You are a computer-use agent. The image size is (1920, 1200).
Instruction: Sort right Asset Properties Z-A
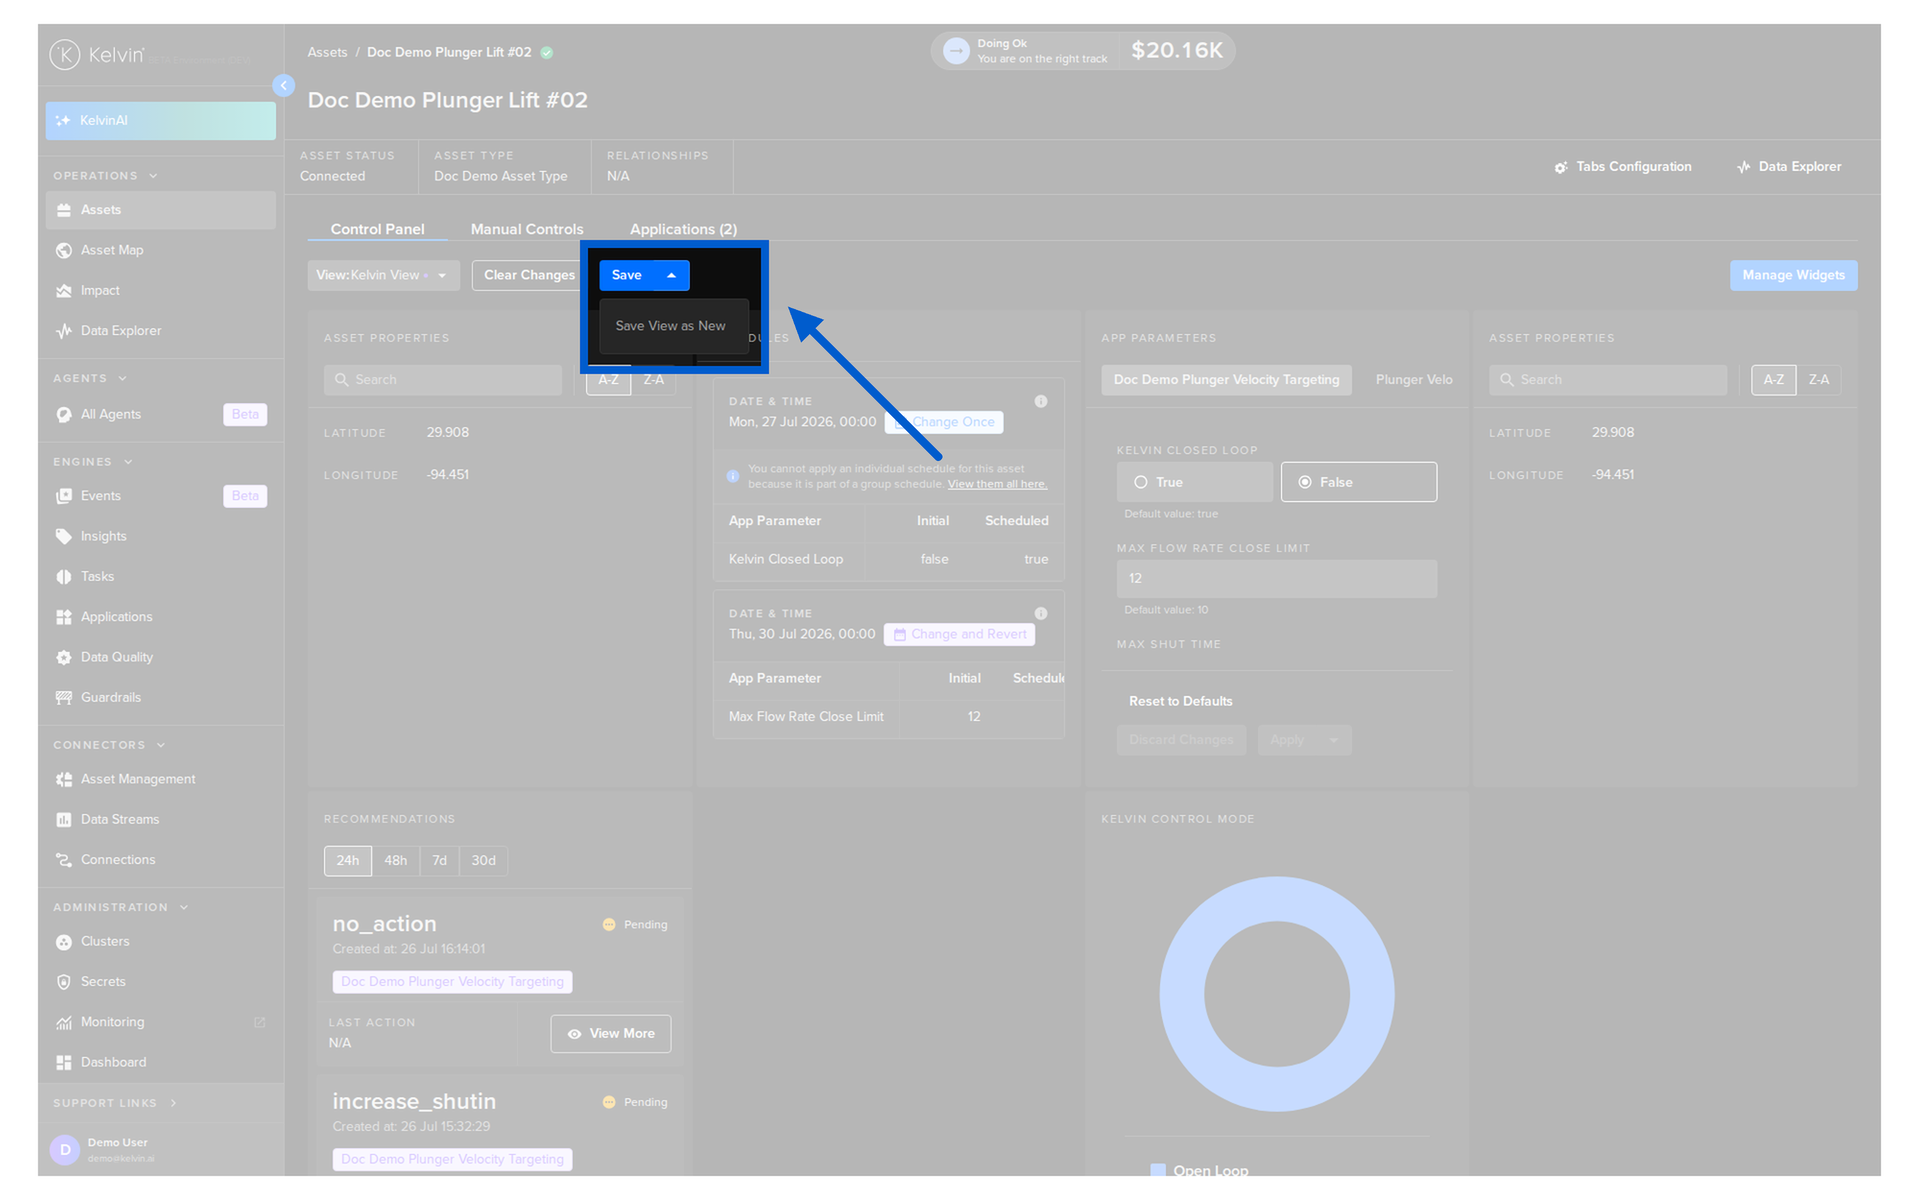tap(1819, 380)
